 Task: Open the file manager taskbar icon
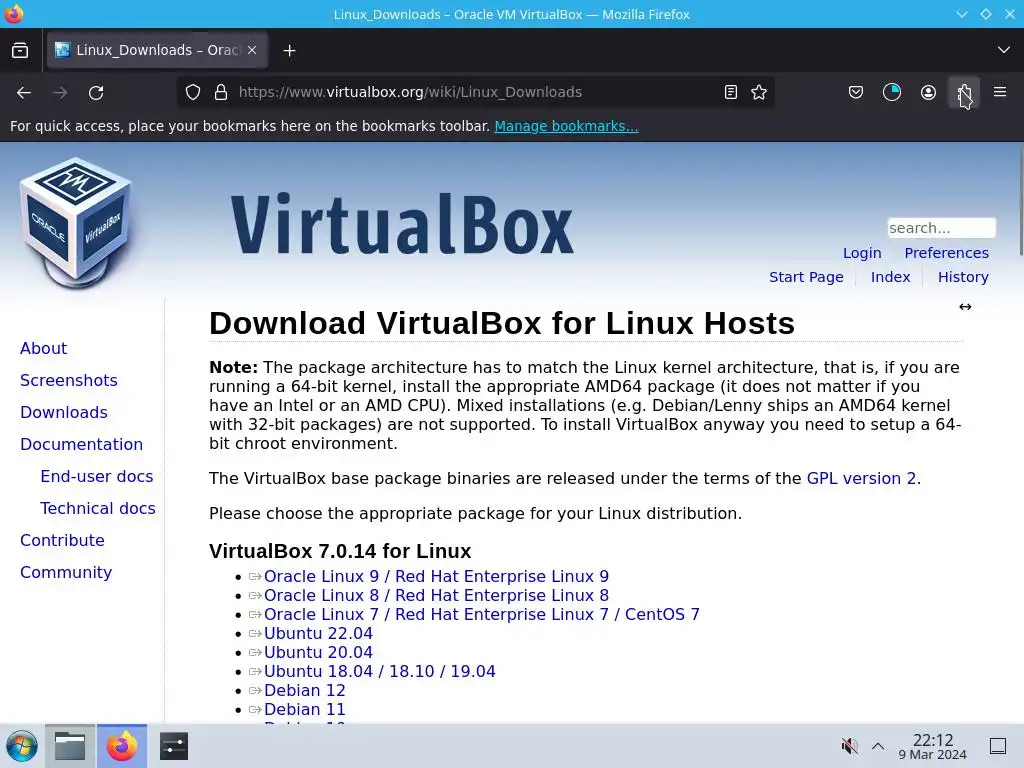pos(70,746)
